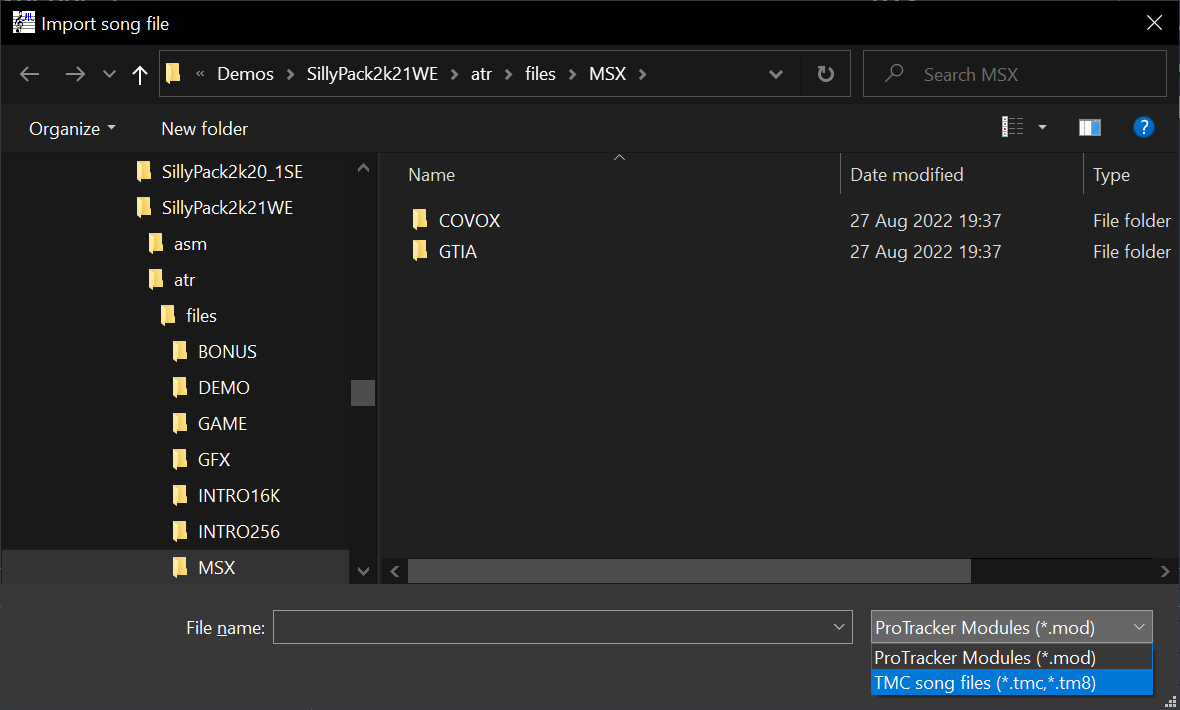This screenshot has height=710, width=1180.
Task: Open the address bar history dropdown
Action: click(776, 74)
